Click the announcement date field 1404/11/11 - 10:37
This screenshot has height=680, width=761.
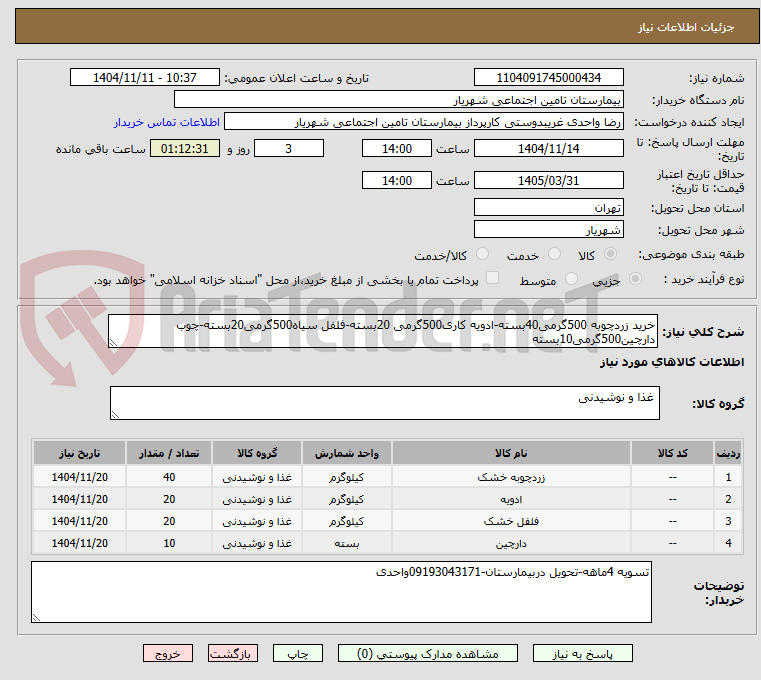(x=145, y=78)
